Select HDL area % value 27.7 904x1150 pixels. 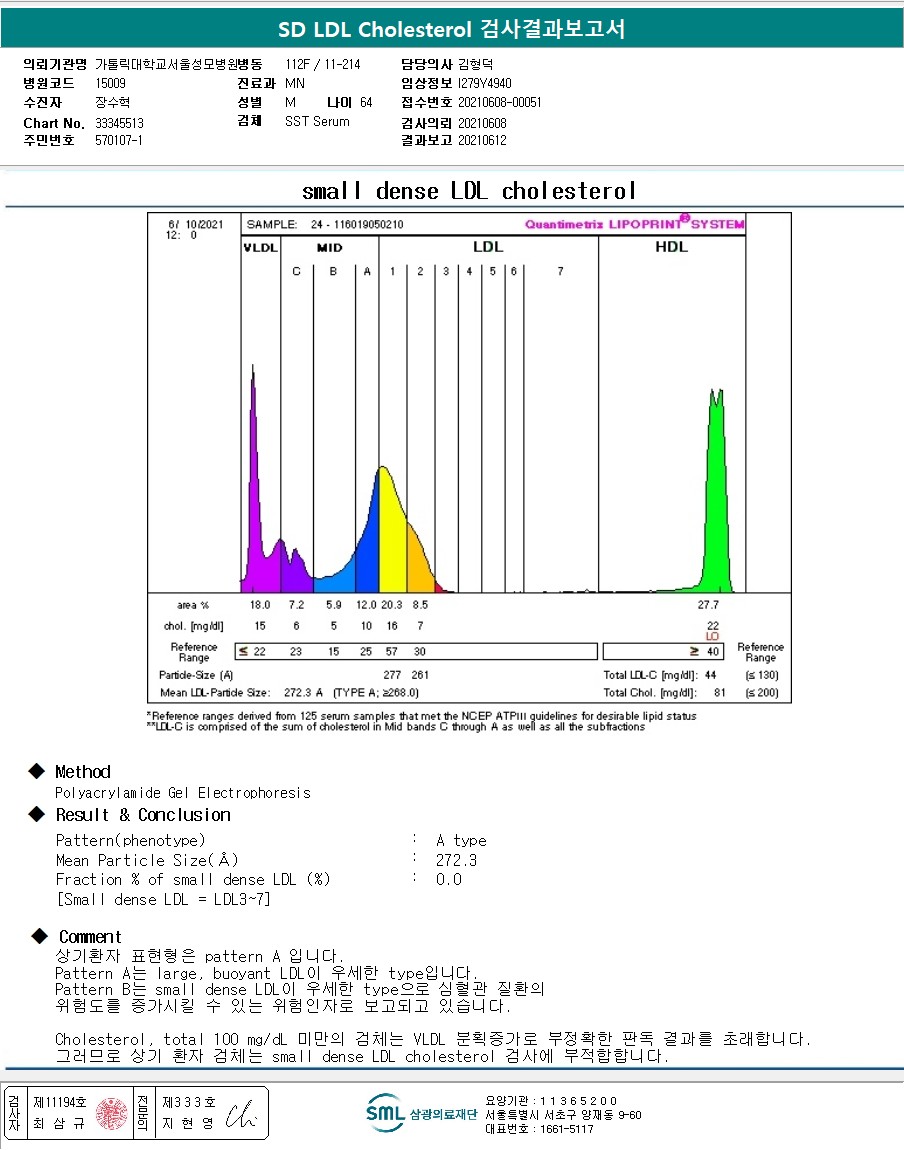pyautogui.click(x=708, y=605)
